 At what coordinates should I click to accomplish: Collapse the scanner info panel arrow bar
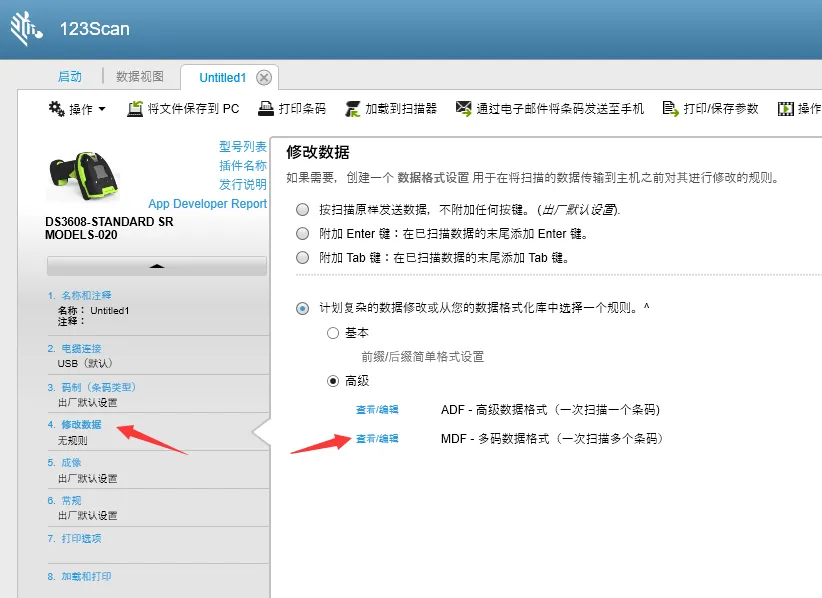tap(157, 266)
